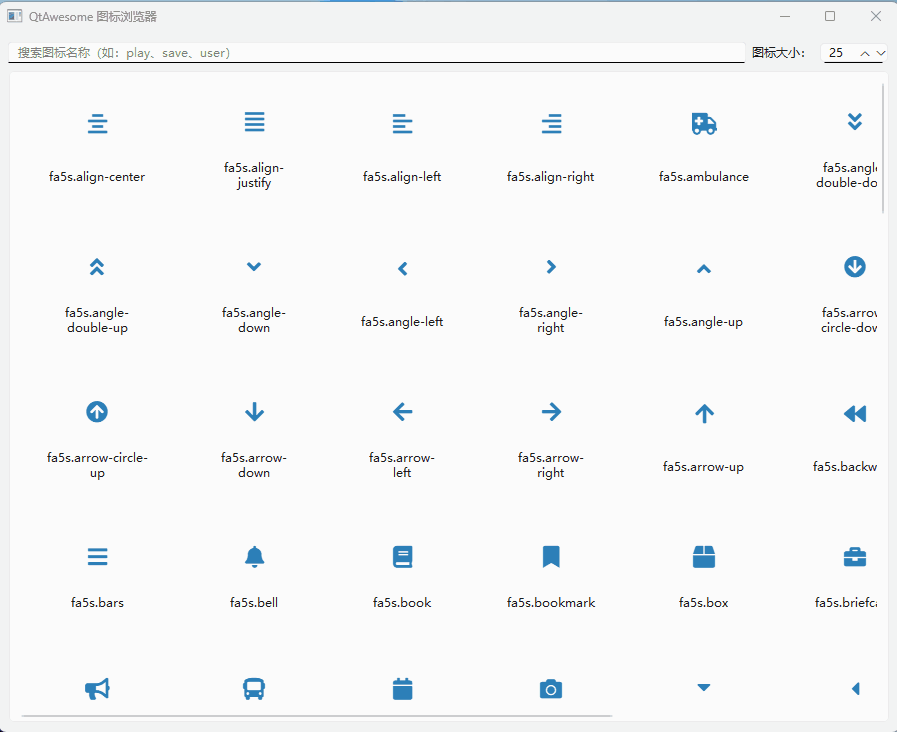Click the fa5s.angle-up label
This screenshot has height=732, width=897.
pos(704,322)
